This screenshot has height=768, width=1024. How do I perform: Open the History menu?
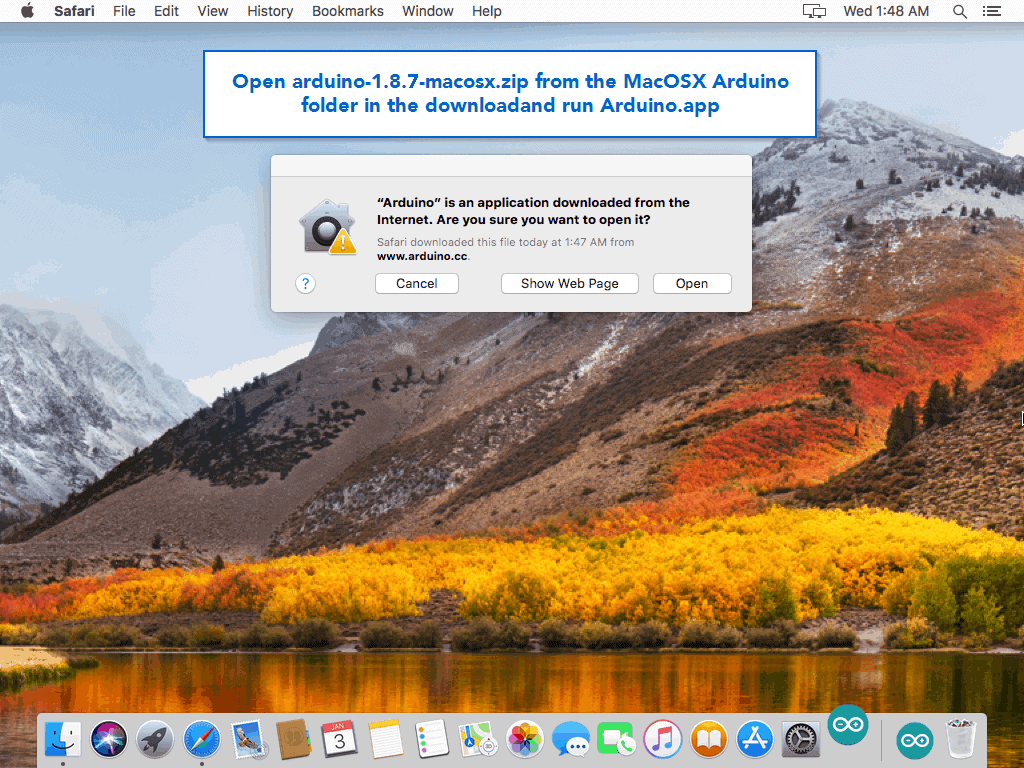point(270,11)
